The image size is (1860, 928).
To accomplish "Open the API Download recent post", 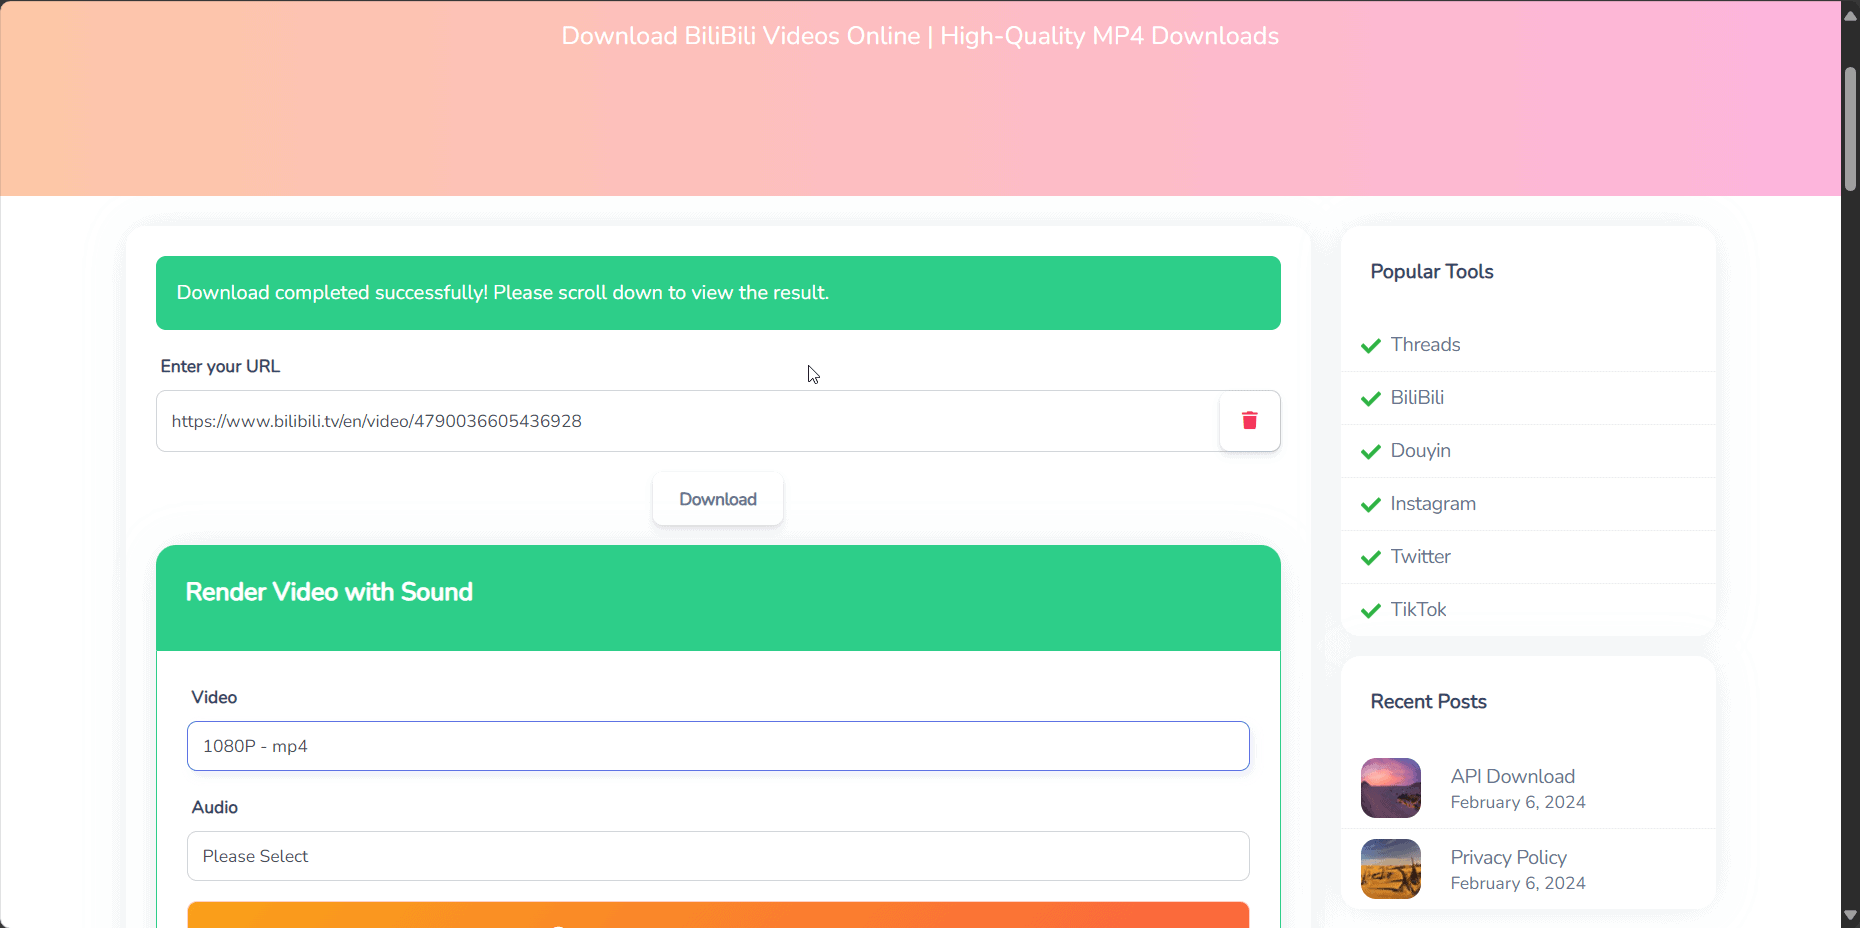I will coord(1512,776).
